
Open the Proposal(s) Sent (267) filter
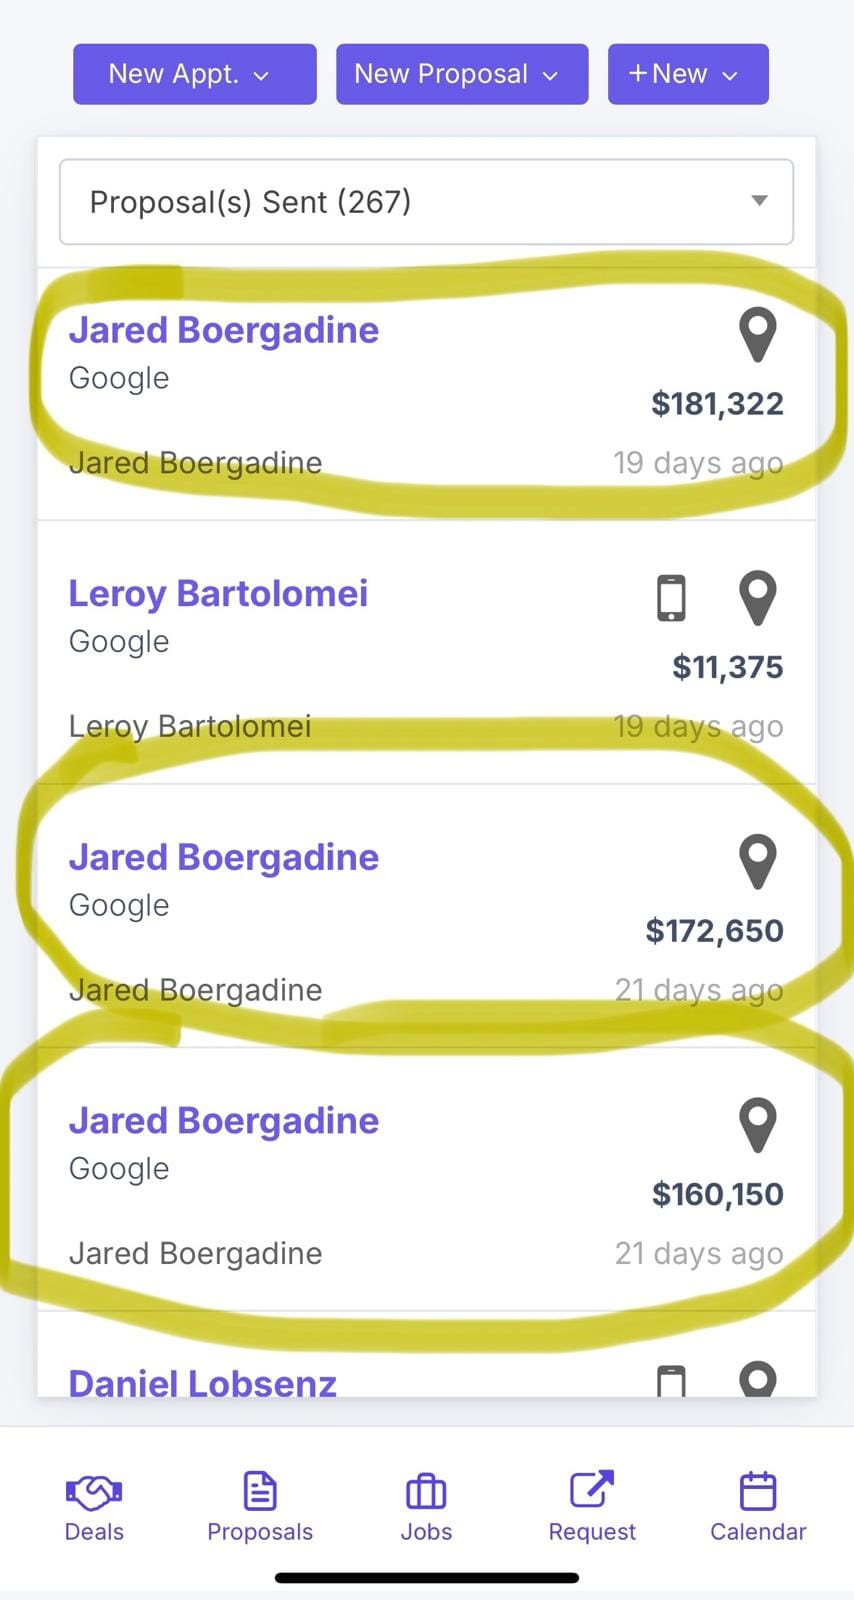pyautogui.click(x=426, y=202)
